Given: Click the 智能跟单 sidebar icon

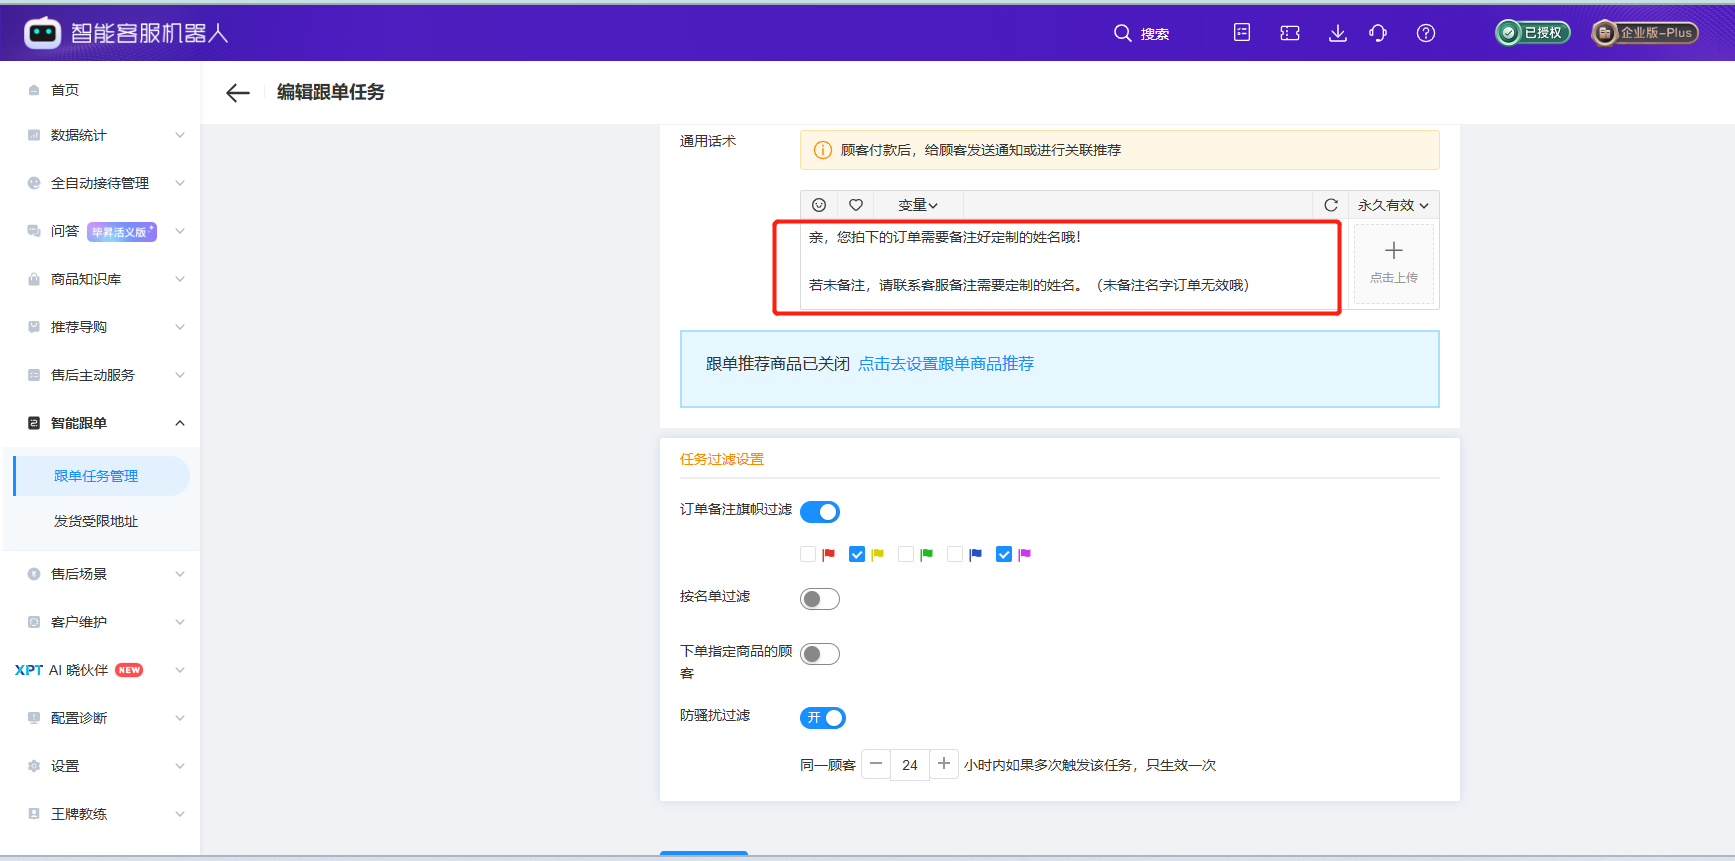Looking at the screenshot, I should (x=34, y=423).
